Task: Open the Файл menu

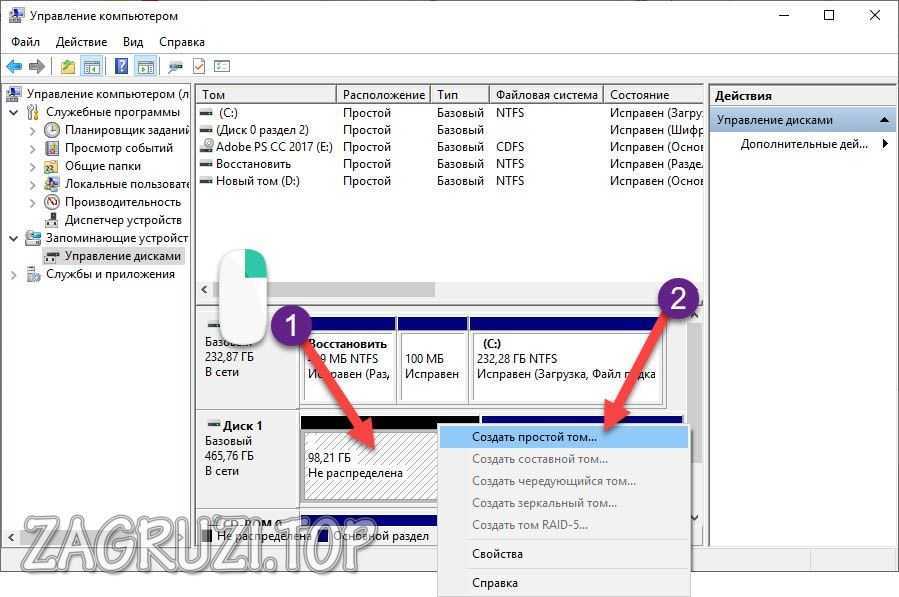Action: [25, 42]
